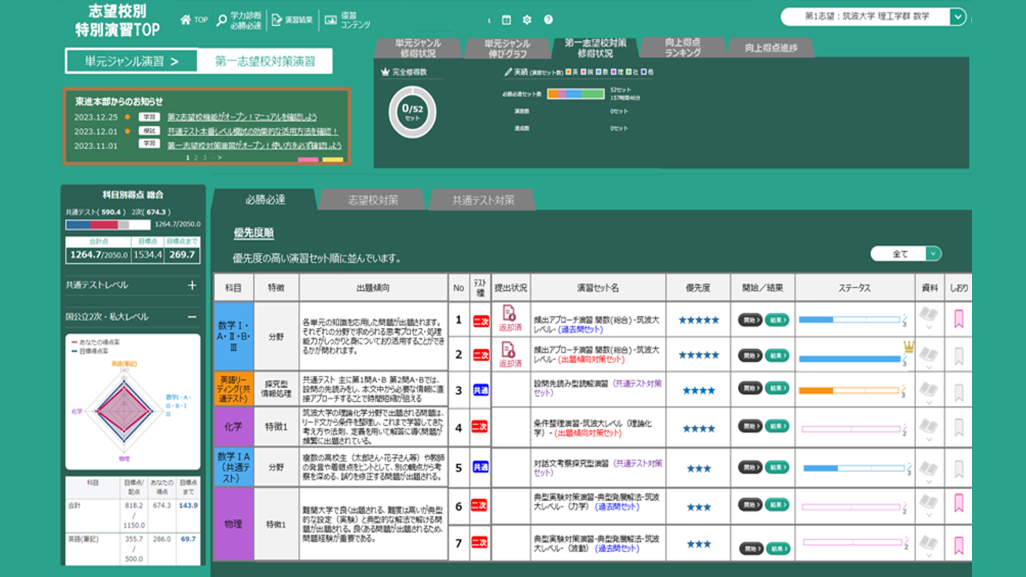Toggle the bookmark for row 1
1026x577 pixels.
(959, 319)
